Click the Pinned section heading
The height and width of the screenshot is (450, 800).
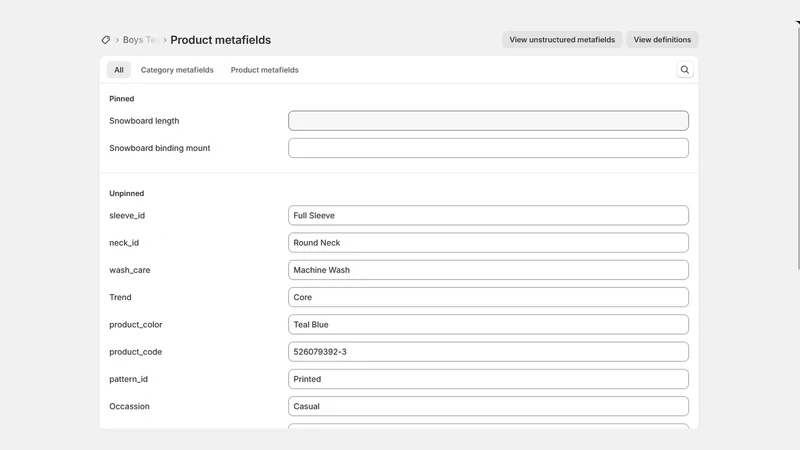[121, 99]
